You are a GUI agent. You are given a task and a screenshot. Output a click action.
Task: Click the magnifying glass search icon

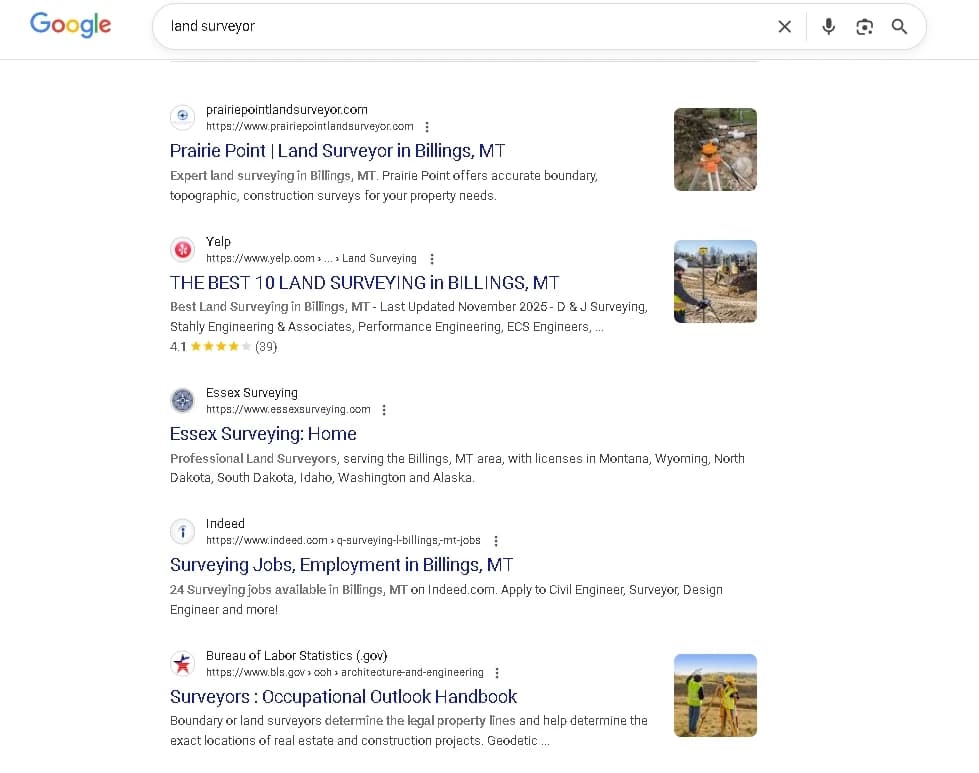tap(899, 26)
